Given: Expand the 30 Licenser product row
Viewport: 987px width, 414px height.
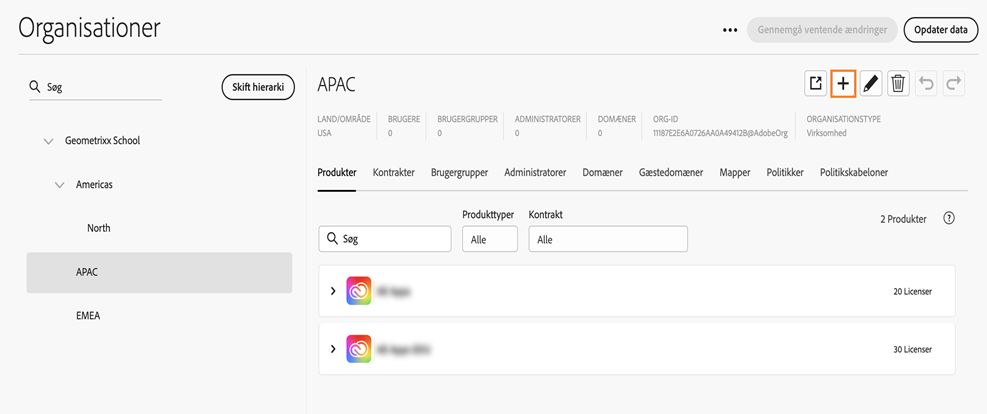Looking at the screenshot, I should [x=333, y=349].
